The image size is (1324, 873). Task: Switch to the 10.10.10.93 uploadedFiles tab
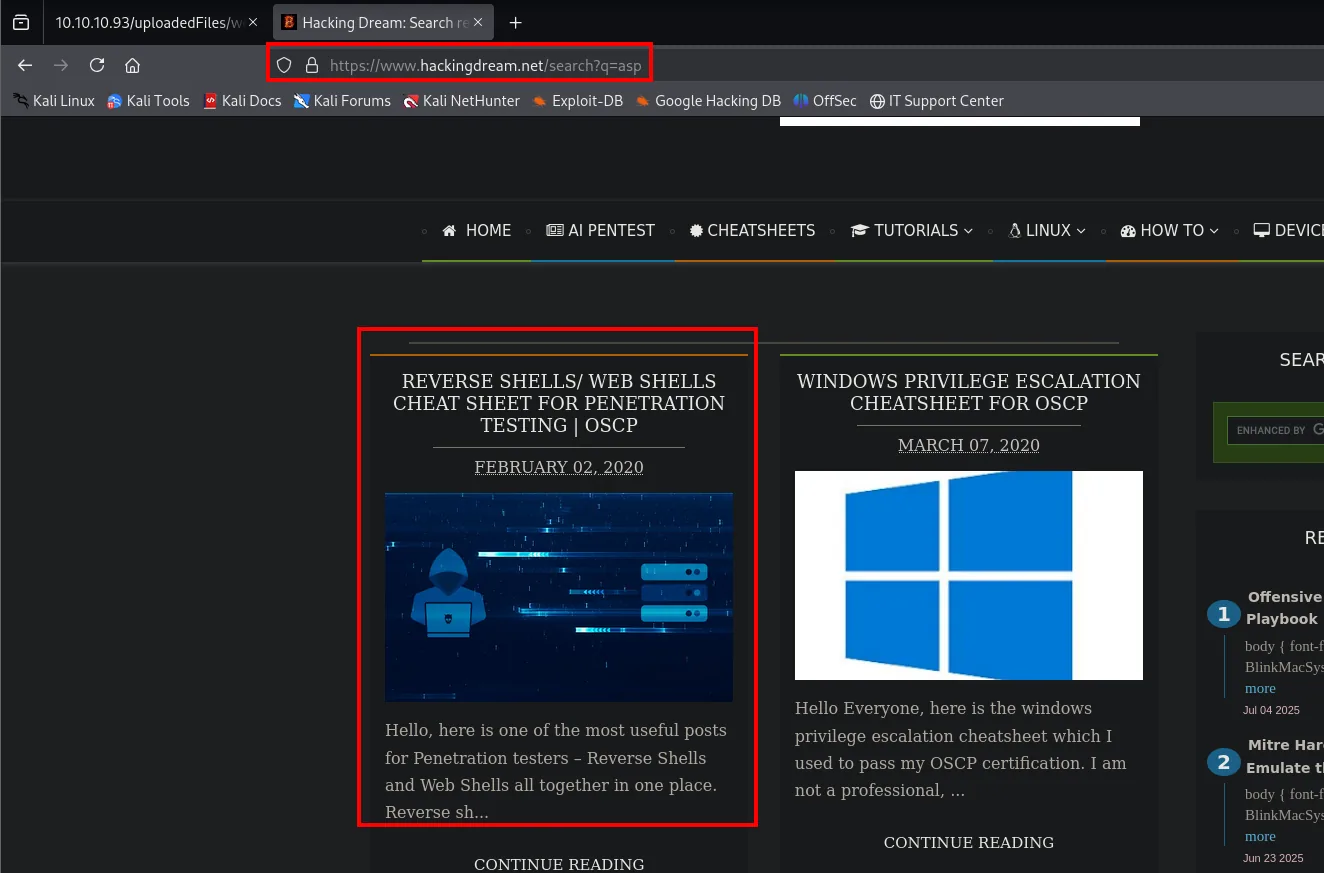148,22
